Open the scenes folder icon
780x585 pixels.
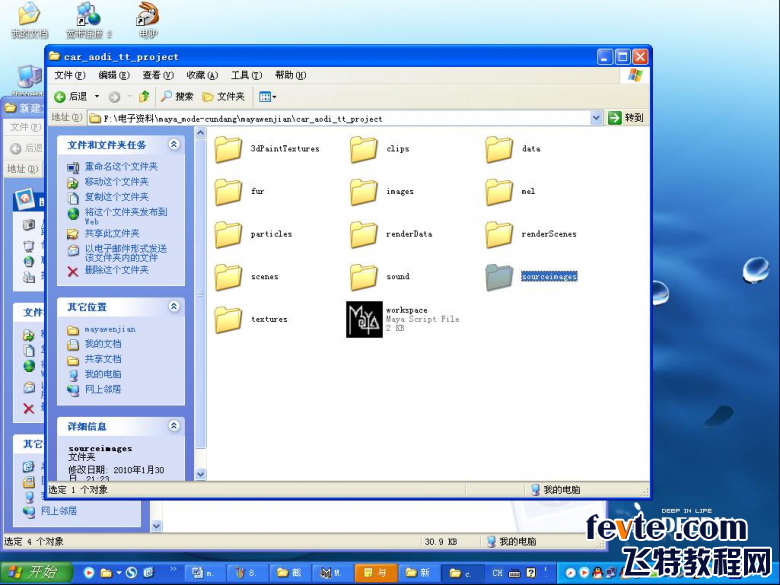pos(228,277)
